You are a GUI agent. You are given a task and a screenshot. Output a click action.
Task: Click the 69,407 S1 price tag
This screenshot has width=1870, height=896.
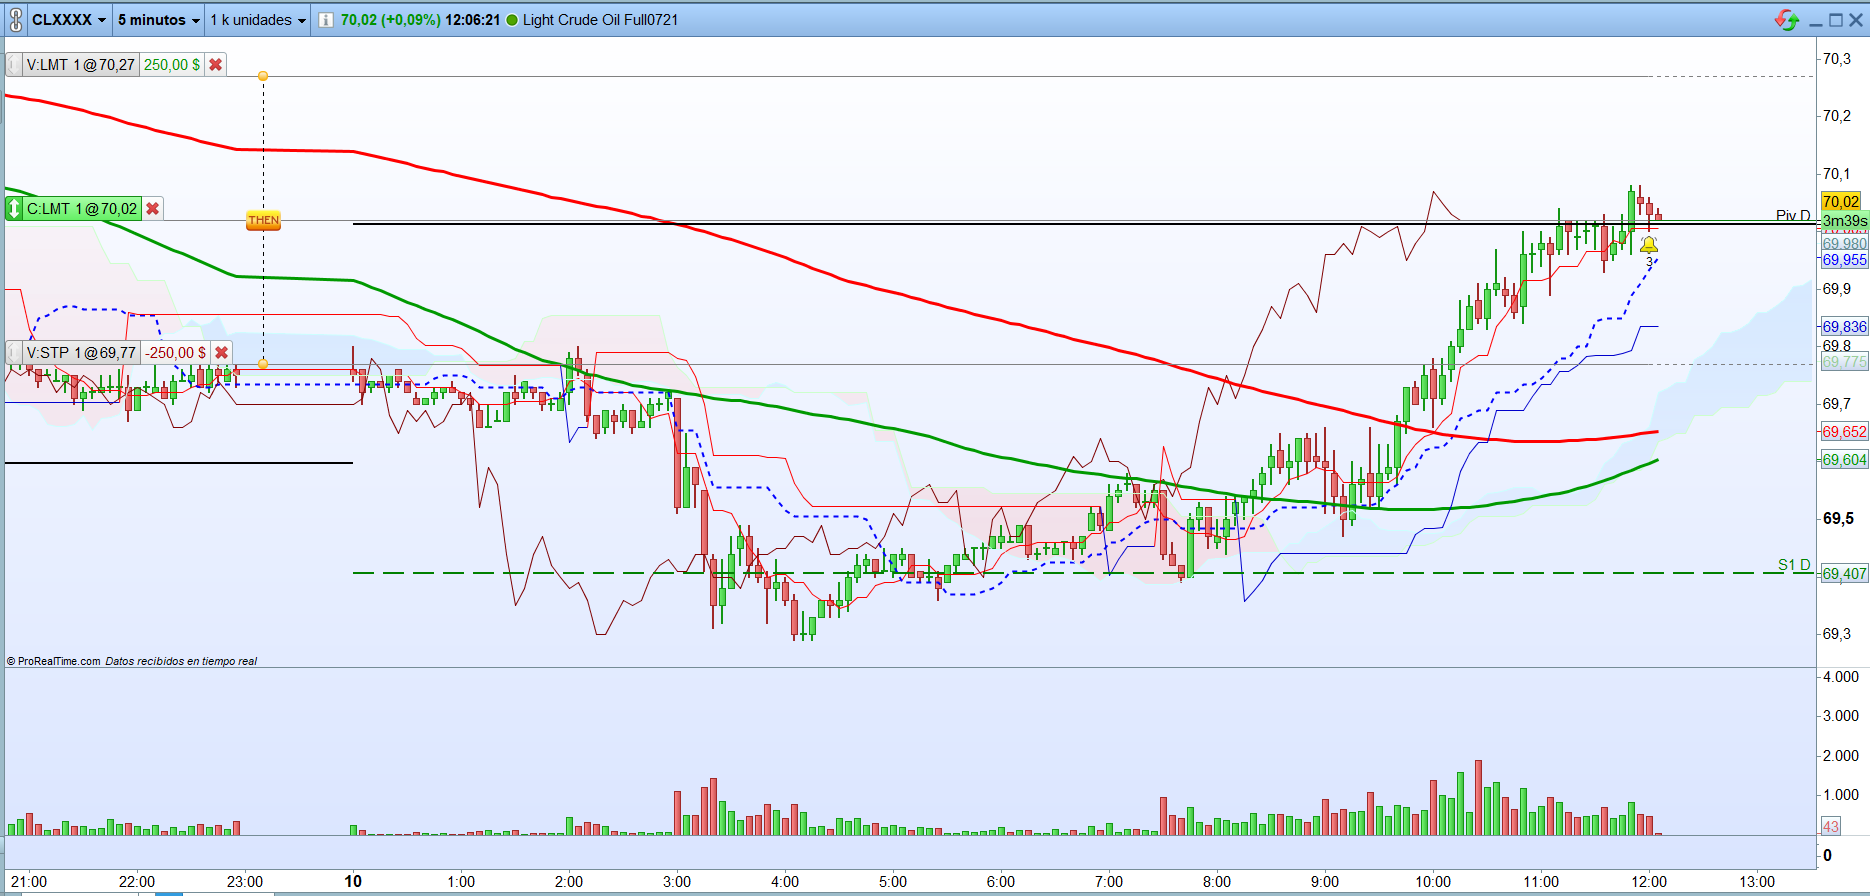(1844, 574)
